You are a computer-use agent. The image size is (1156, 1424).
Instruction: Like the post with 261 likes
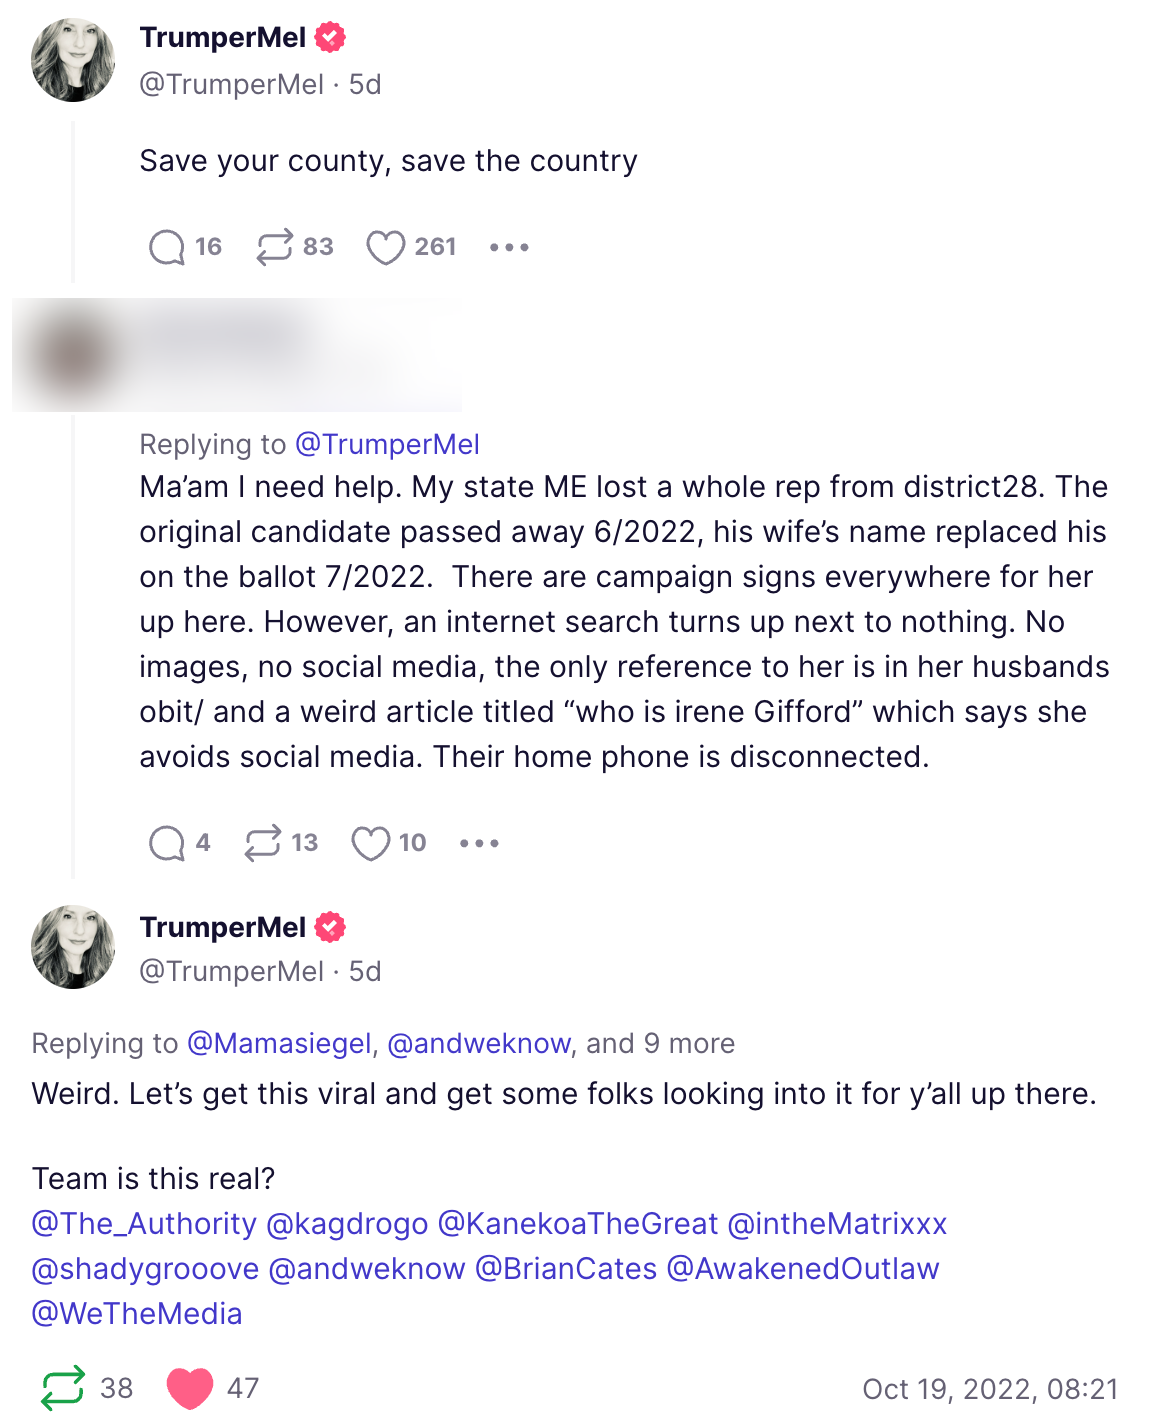click(x=386, y=247)
